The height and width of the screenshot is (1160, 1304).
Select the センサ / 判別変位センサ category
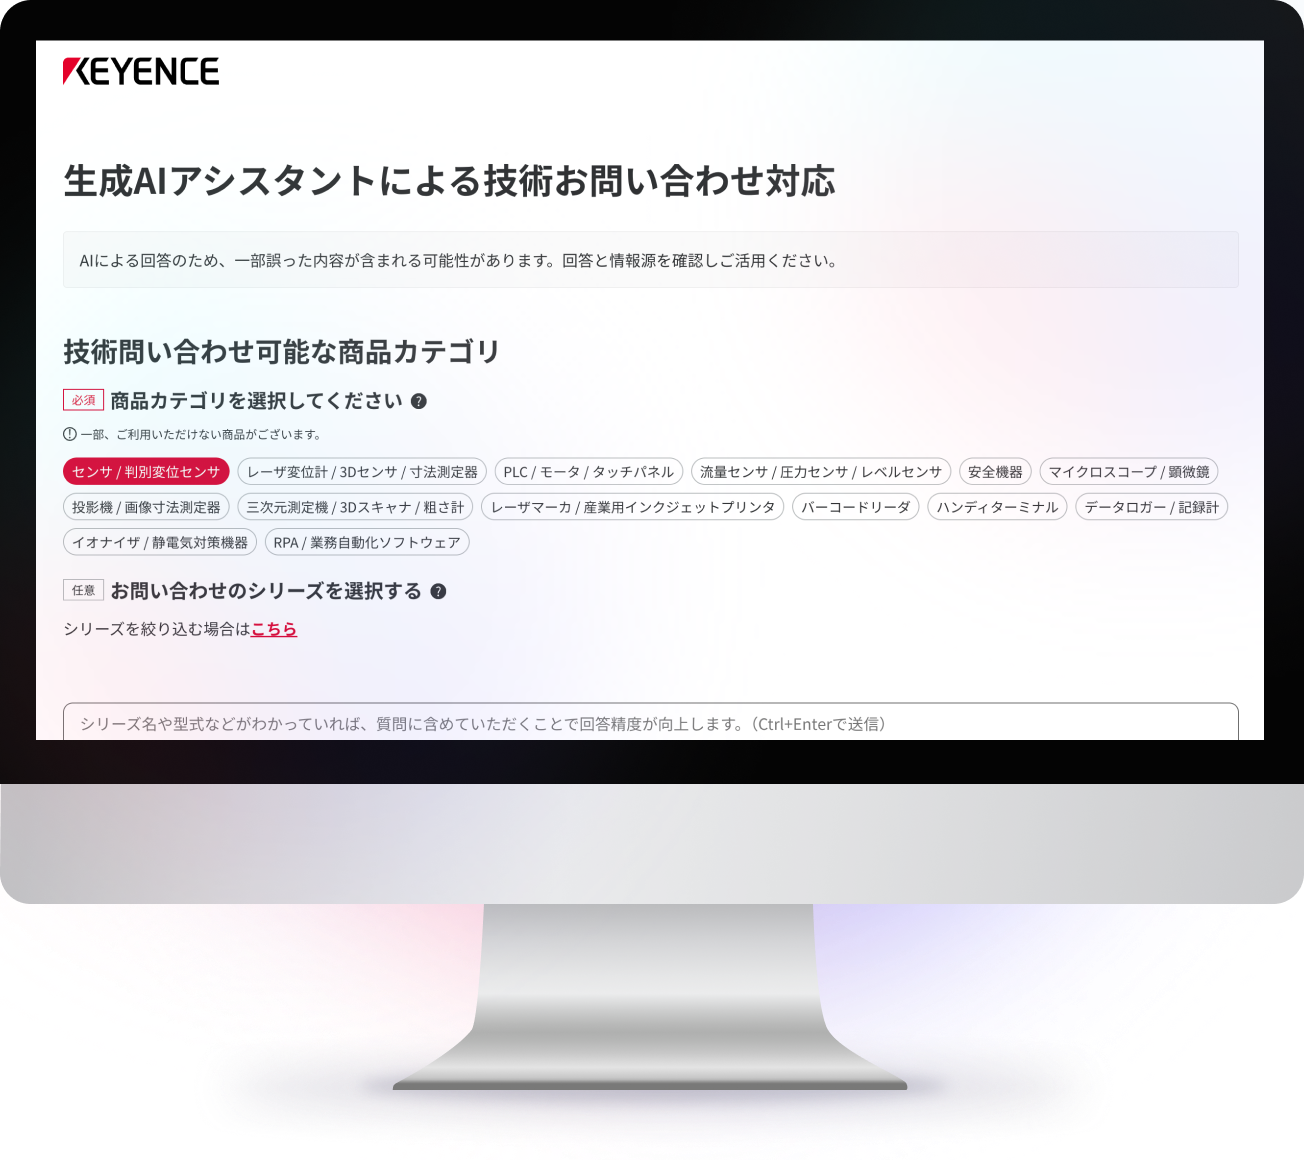[x=146, y=472]
